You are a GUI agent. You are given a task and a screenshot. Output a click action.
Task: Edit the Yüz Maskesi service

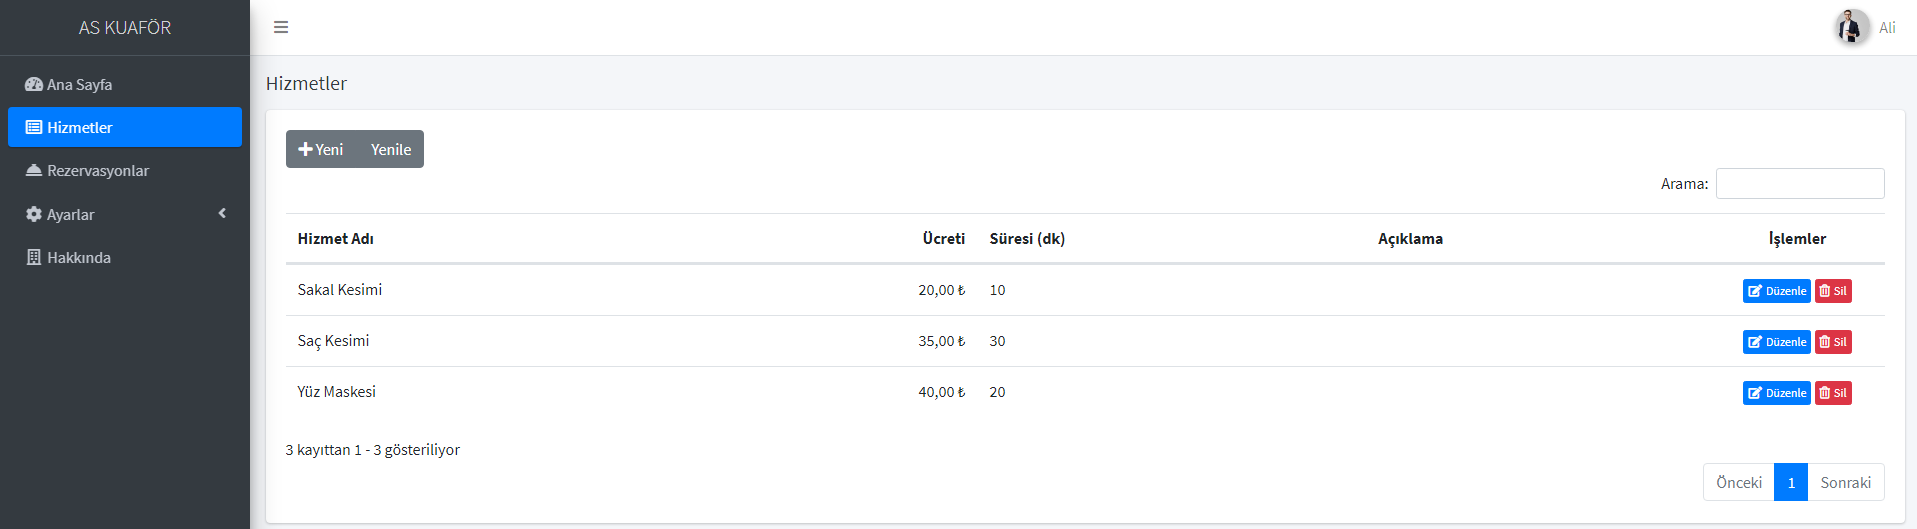click(x=1777, y=393)
